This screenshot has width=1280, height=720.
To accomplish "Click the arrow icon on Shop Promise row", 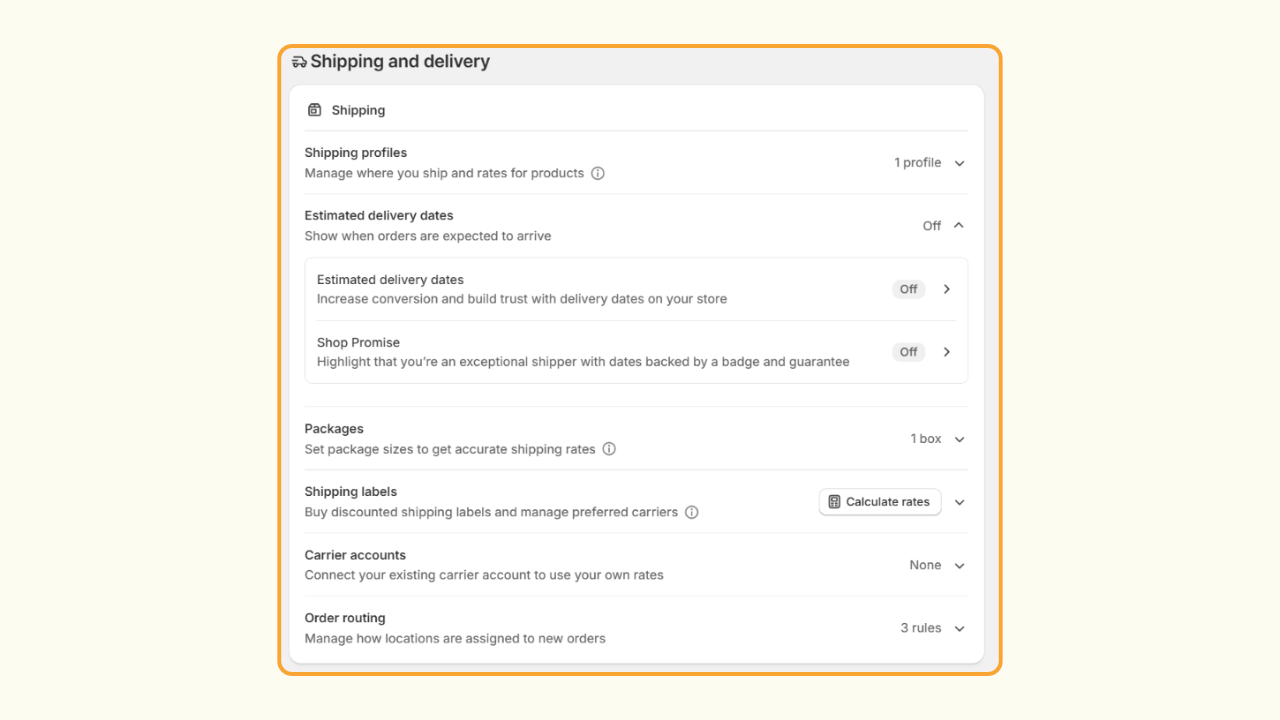I will click(x=947, y=352).
